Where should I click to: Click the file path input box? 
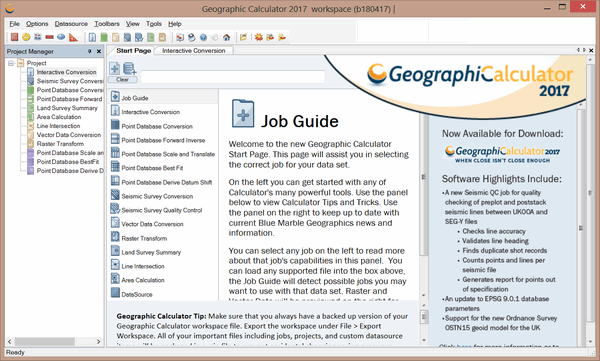[233, 77]
